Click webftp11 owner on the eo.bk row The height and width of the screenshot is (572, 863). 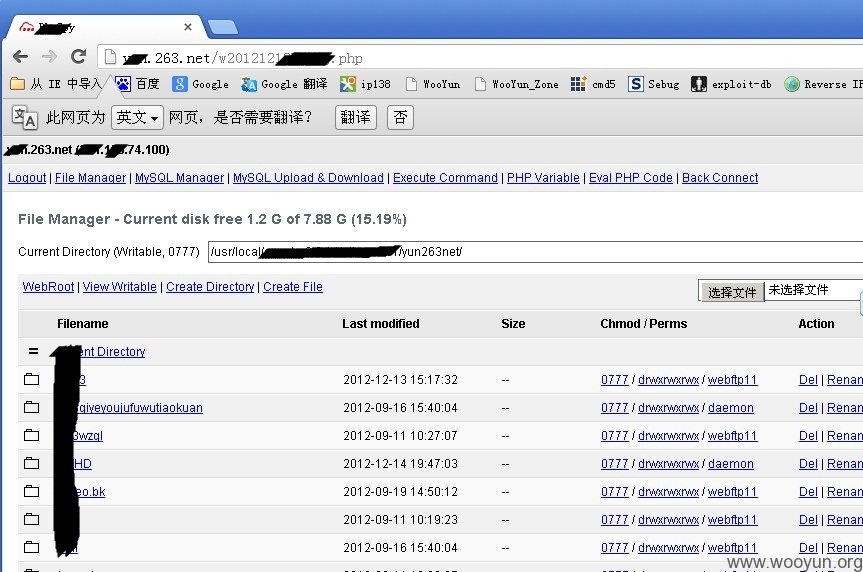[733, 492]
